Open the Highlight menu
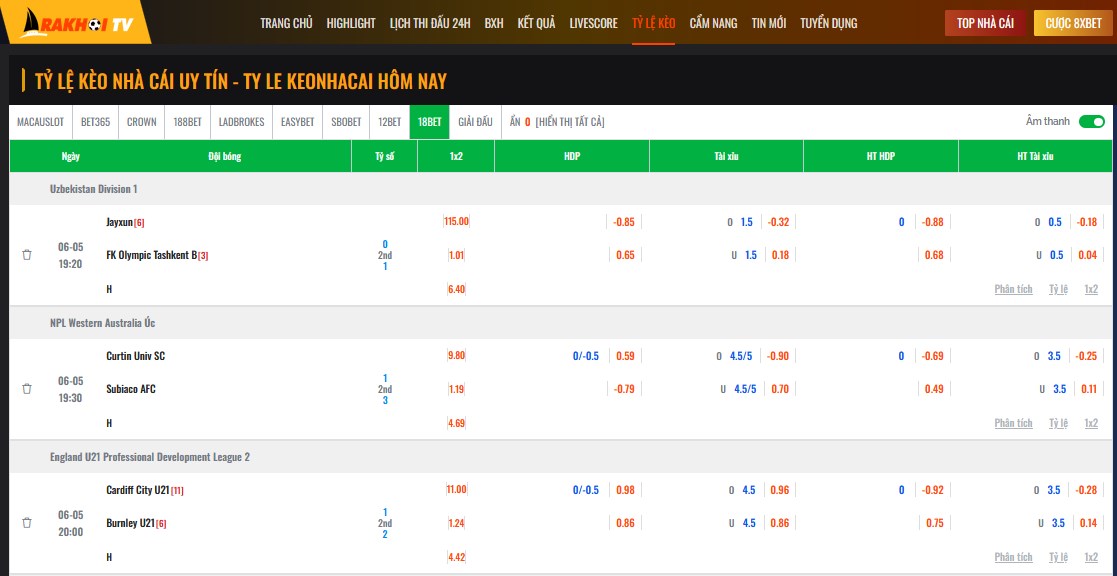This screenshot has height=576, width=1117. pos(351,23)
